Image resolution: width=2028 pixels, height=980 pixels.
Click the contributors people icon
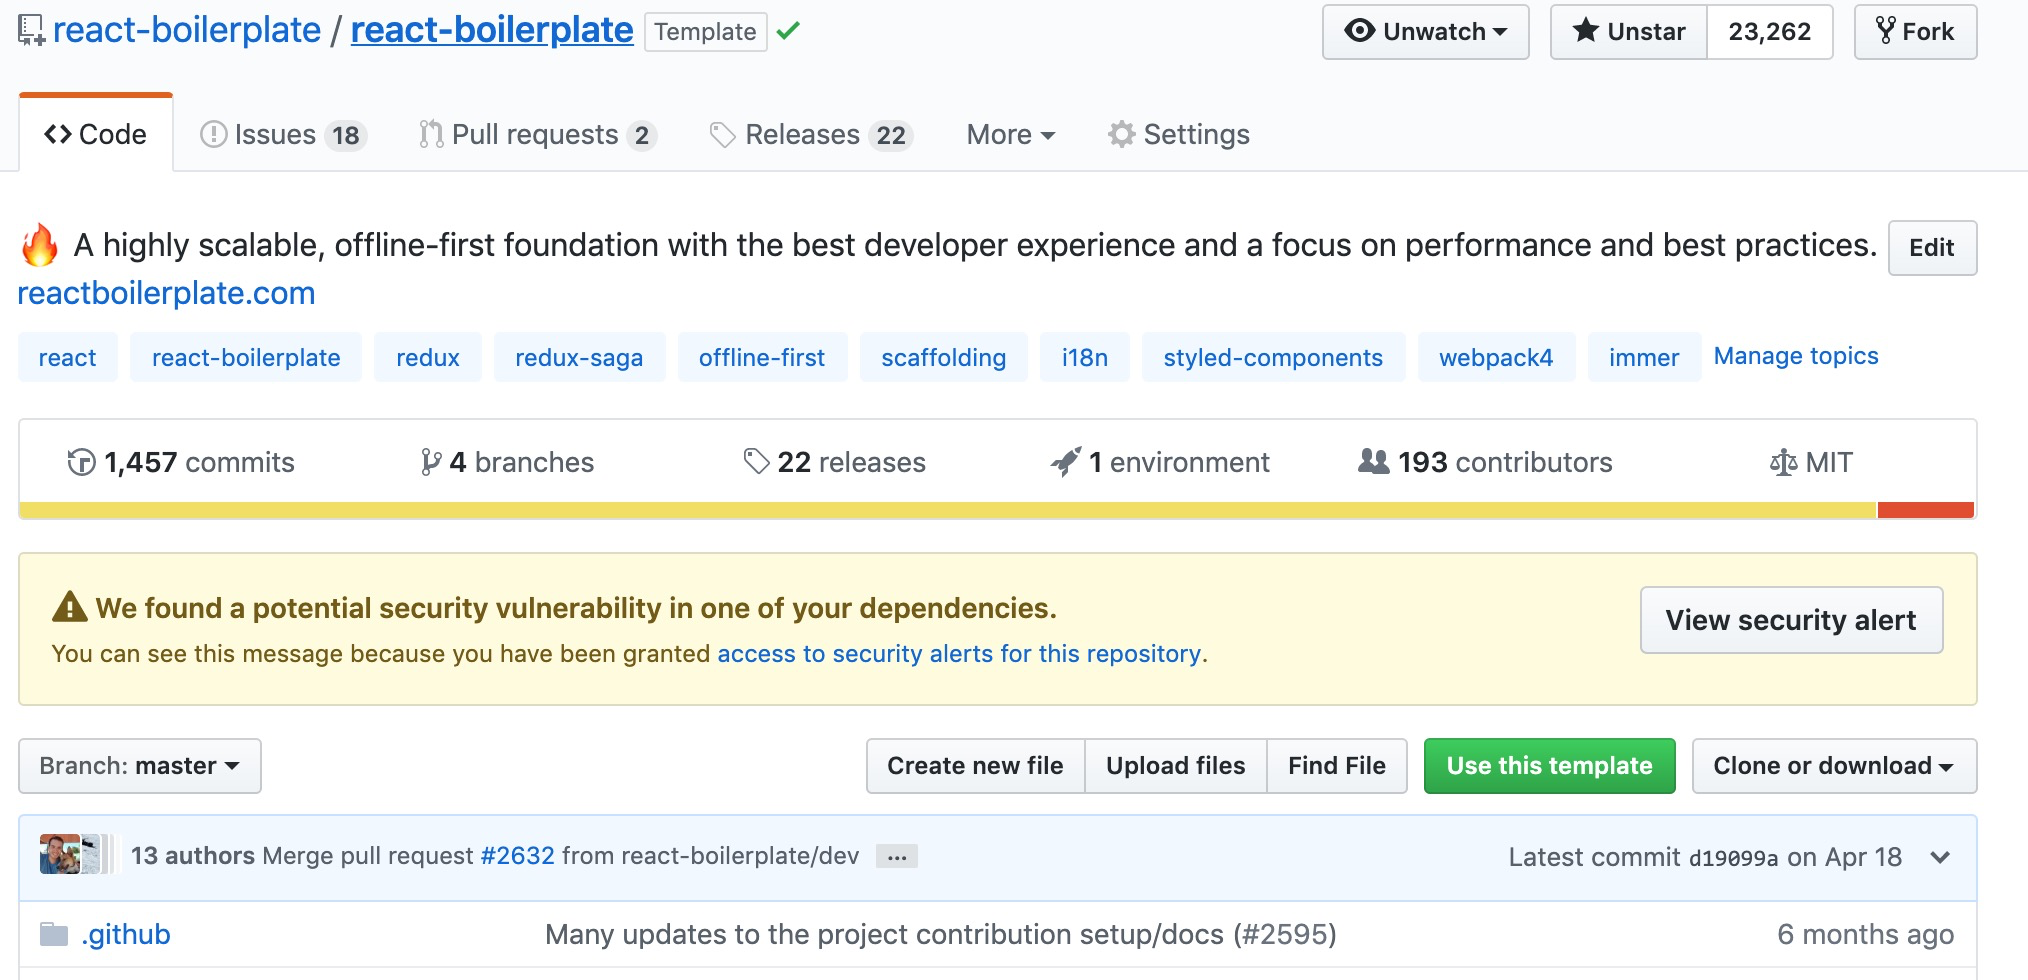point(1375,461)
